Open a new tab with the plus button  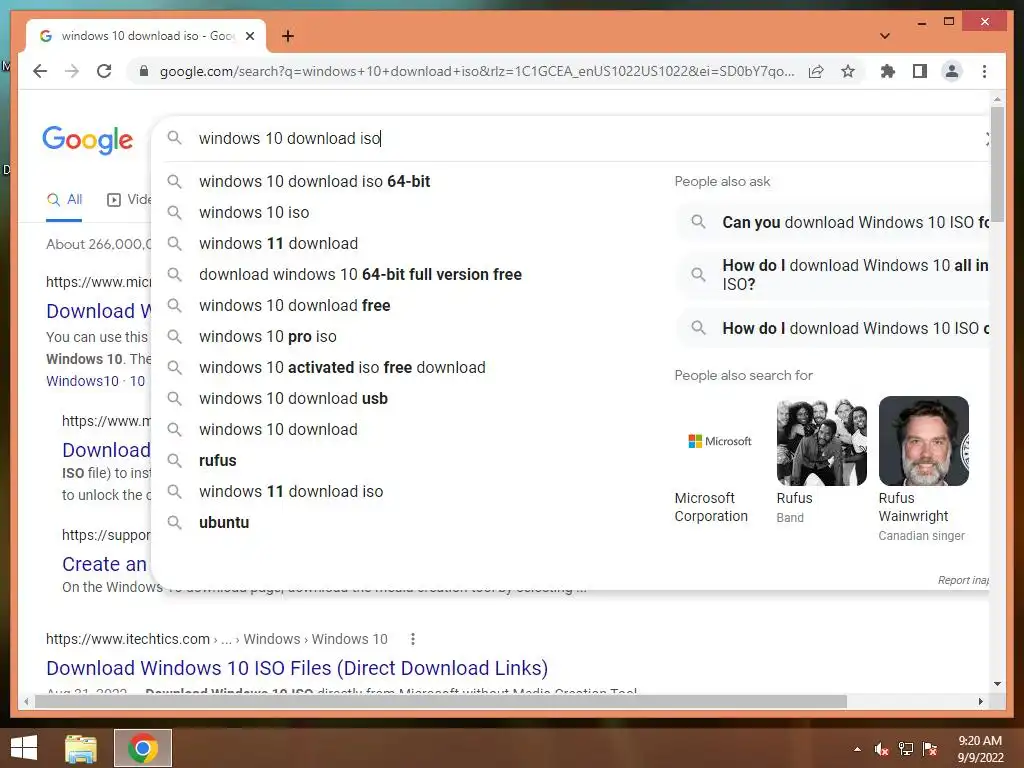287,36
